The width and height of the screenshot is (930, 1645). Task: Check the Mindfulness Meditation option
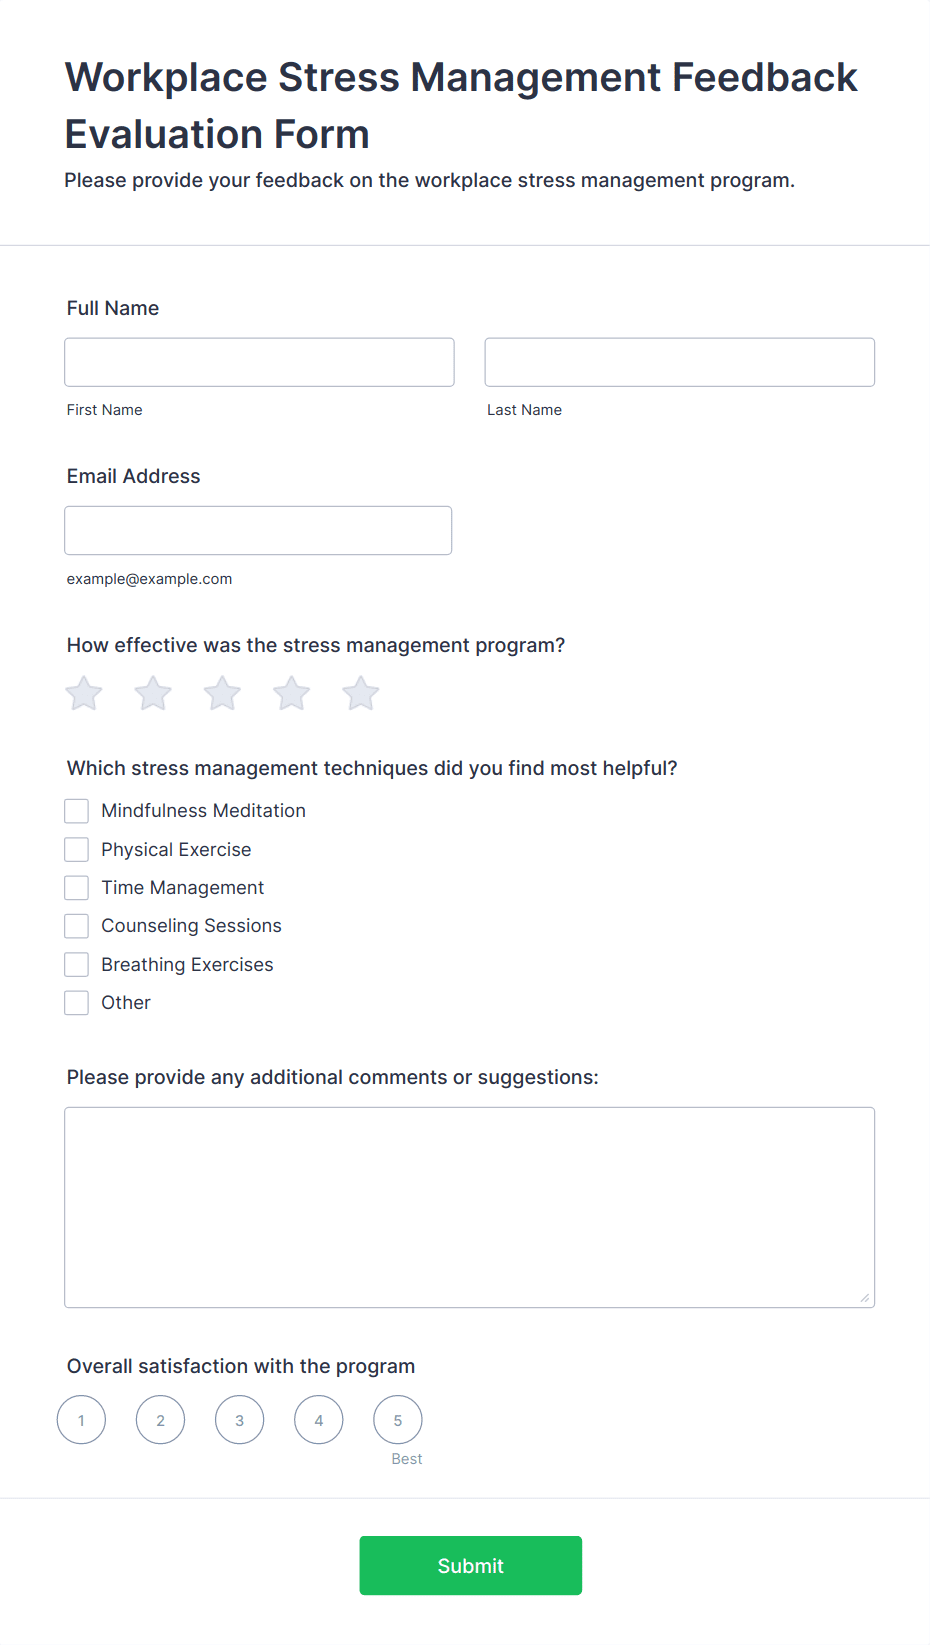coord(76,810)
